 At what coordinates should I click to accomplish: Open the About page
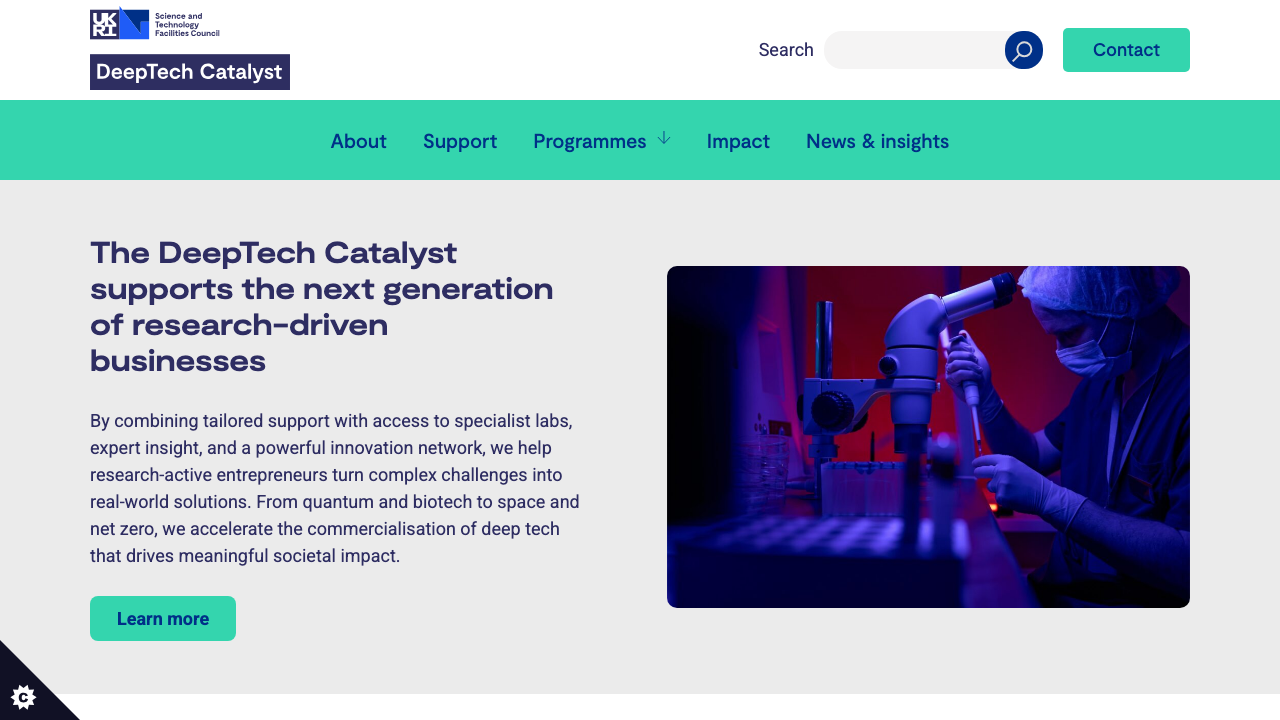pos(358,141)
